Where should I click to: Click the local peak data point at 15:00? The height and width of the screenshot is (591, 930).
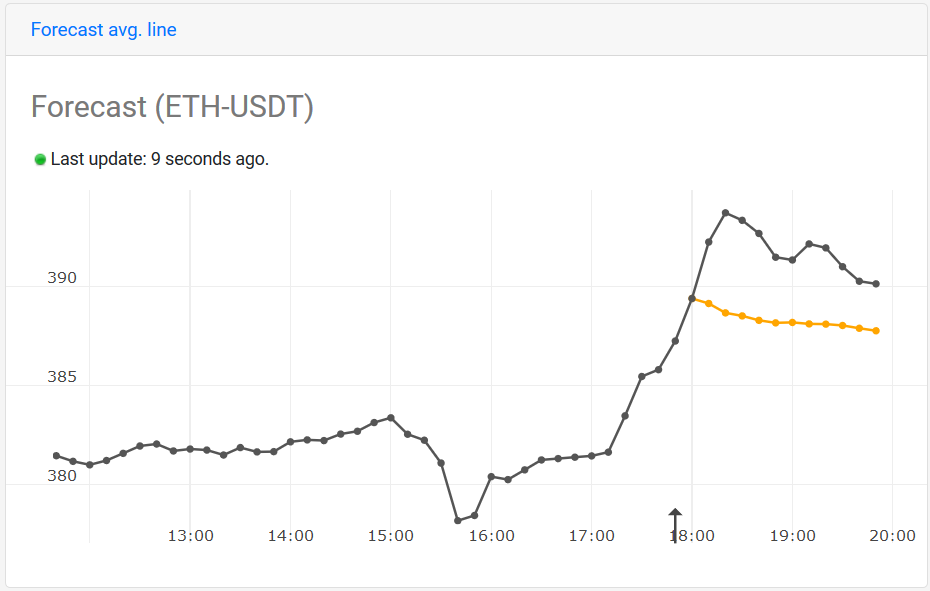[390, 418]
